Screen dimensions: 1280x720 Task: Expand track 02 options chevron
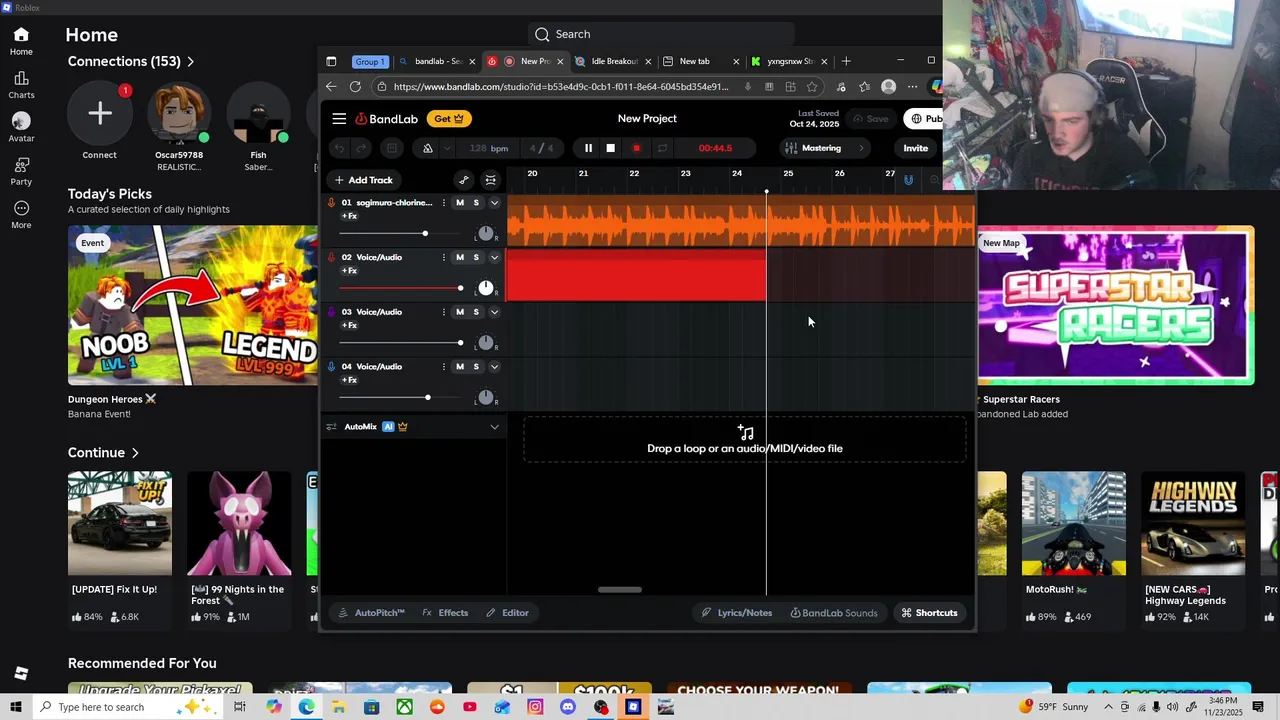494,258
